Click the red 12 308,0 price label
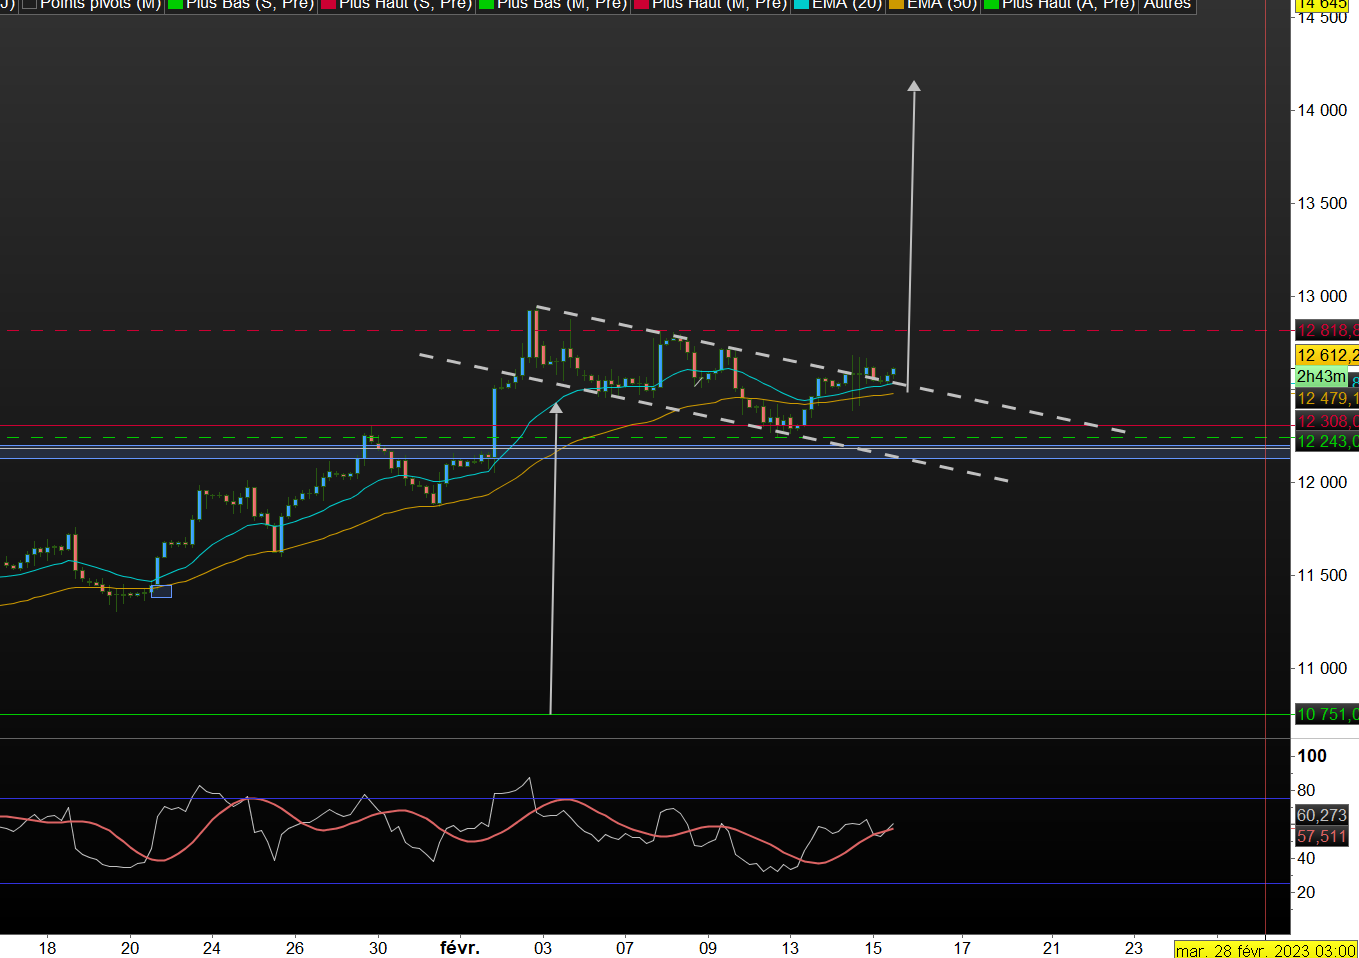 pyautogui.click(x=1326, y=422)
